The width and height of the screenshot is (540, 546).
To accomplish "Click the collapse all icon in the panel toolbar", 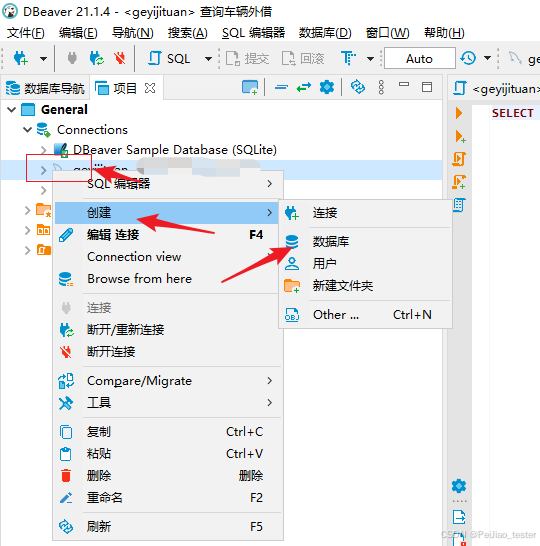I will click(281, 87).
